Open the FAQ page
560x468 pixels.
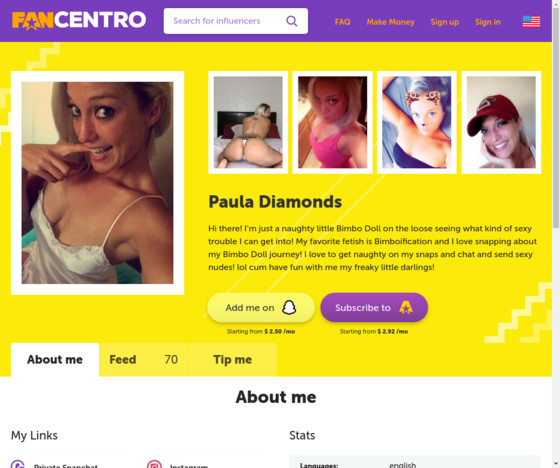[x=342, y=22]
